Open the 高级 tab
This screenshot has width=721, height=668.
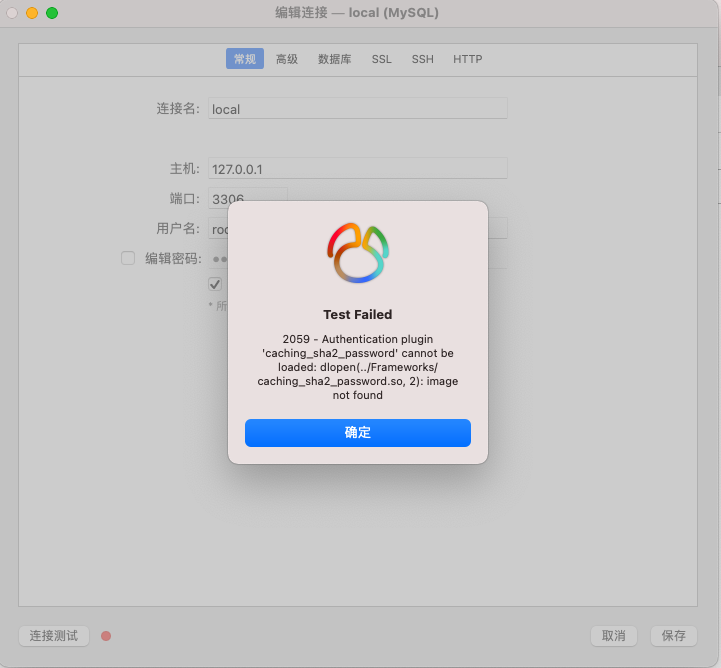[x=287, y=59]
